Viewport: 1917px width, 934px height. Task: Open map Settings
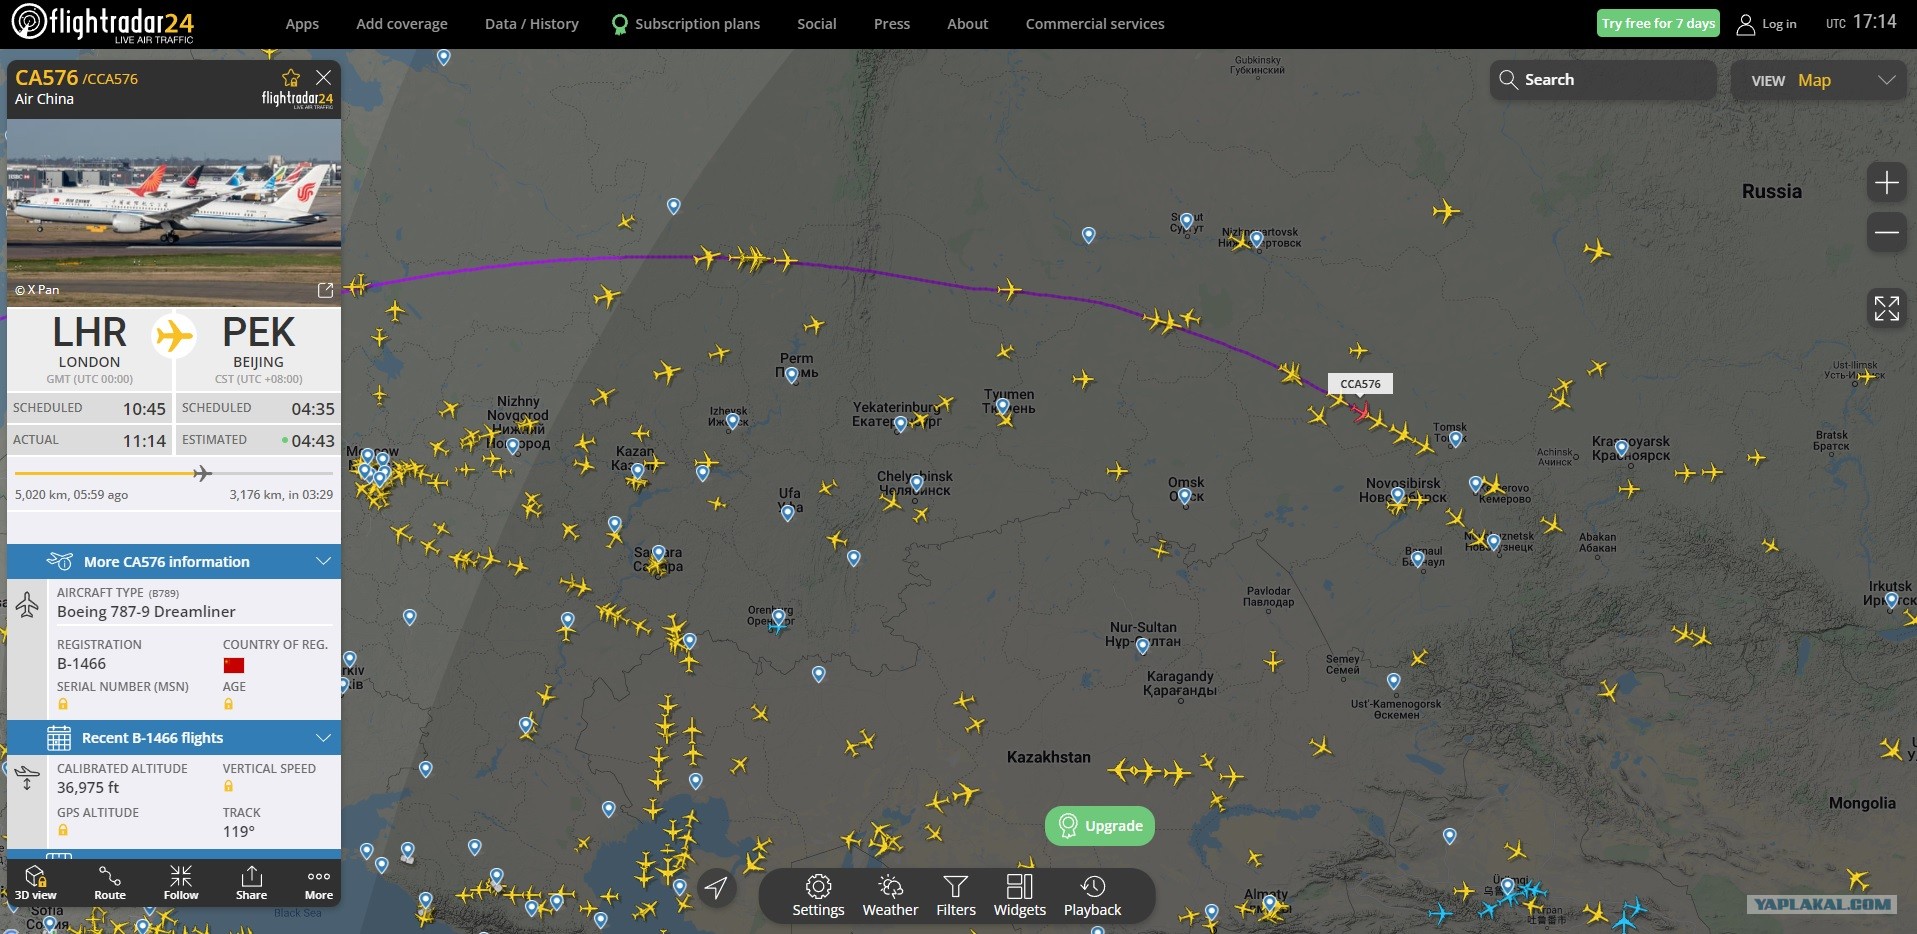[x=818, y=896]
